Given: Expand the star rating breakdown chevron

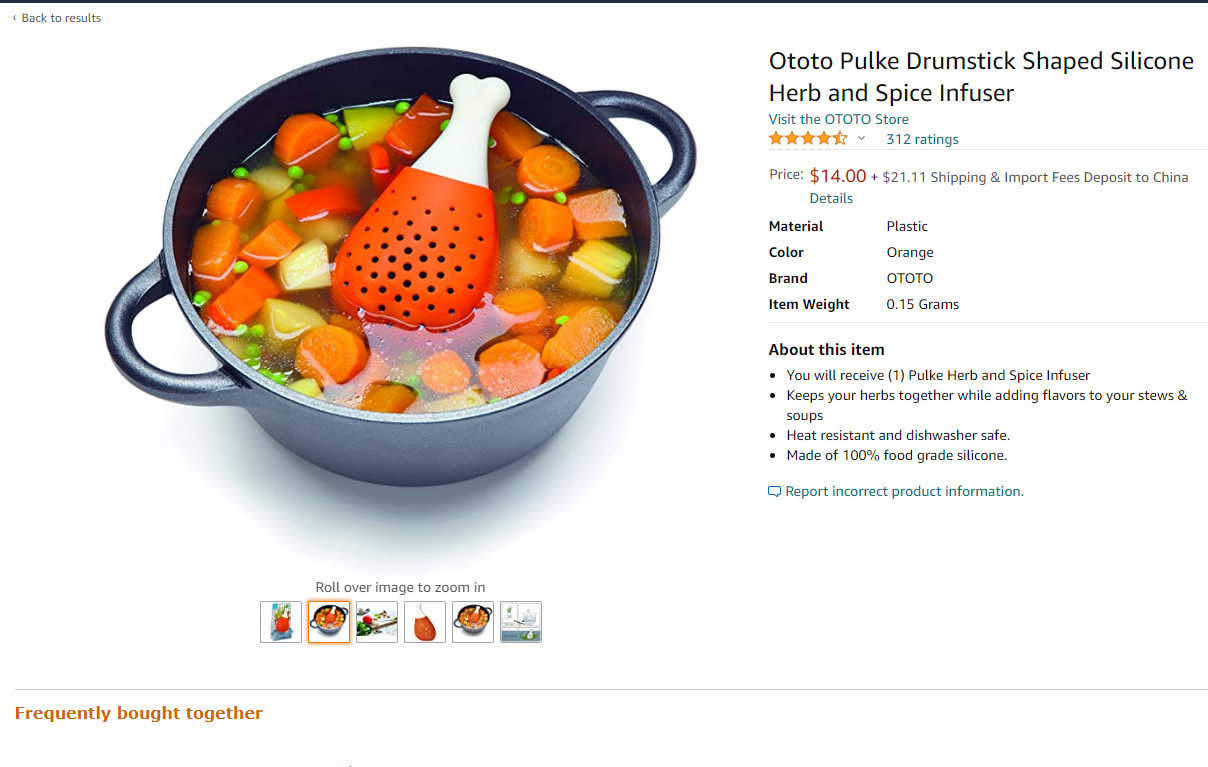Looking at the screenshot, I should pos(861,139).
